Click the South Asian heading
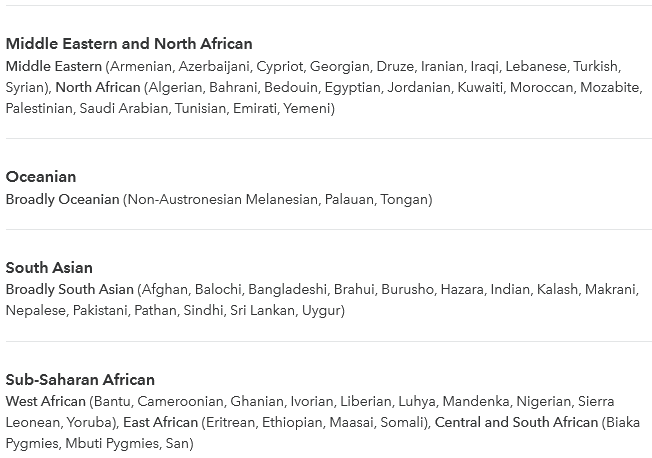Viewport: 652px width, 458px height. [49, 267]
